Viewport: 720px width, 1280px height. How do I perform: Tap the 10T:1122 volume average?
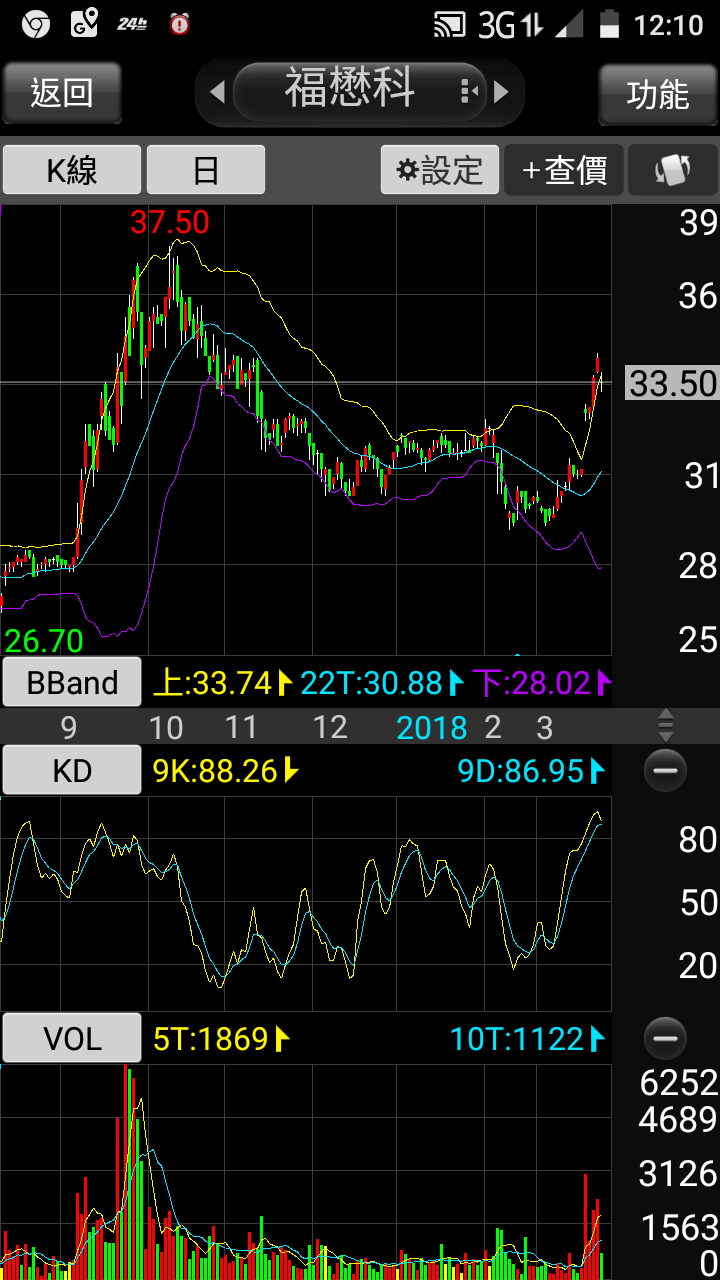(x=527, y=1039)
